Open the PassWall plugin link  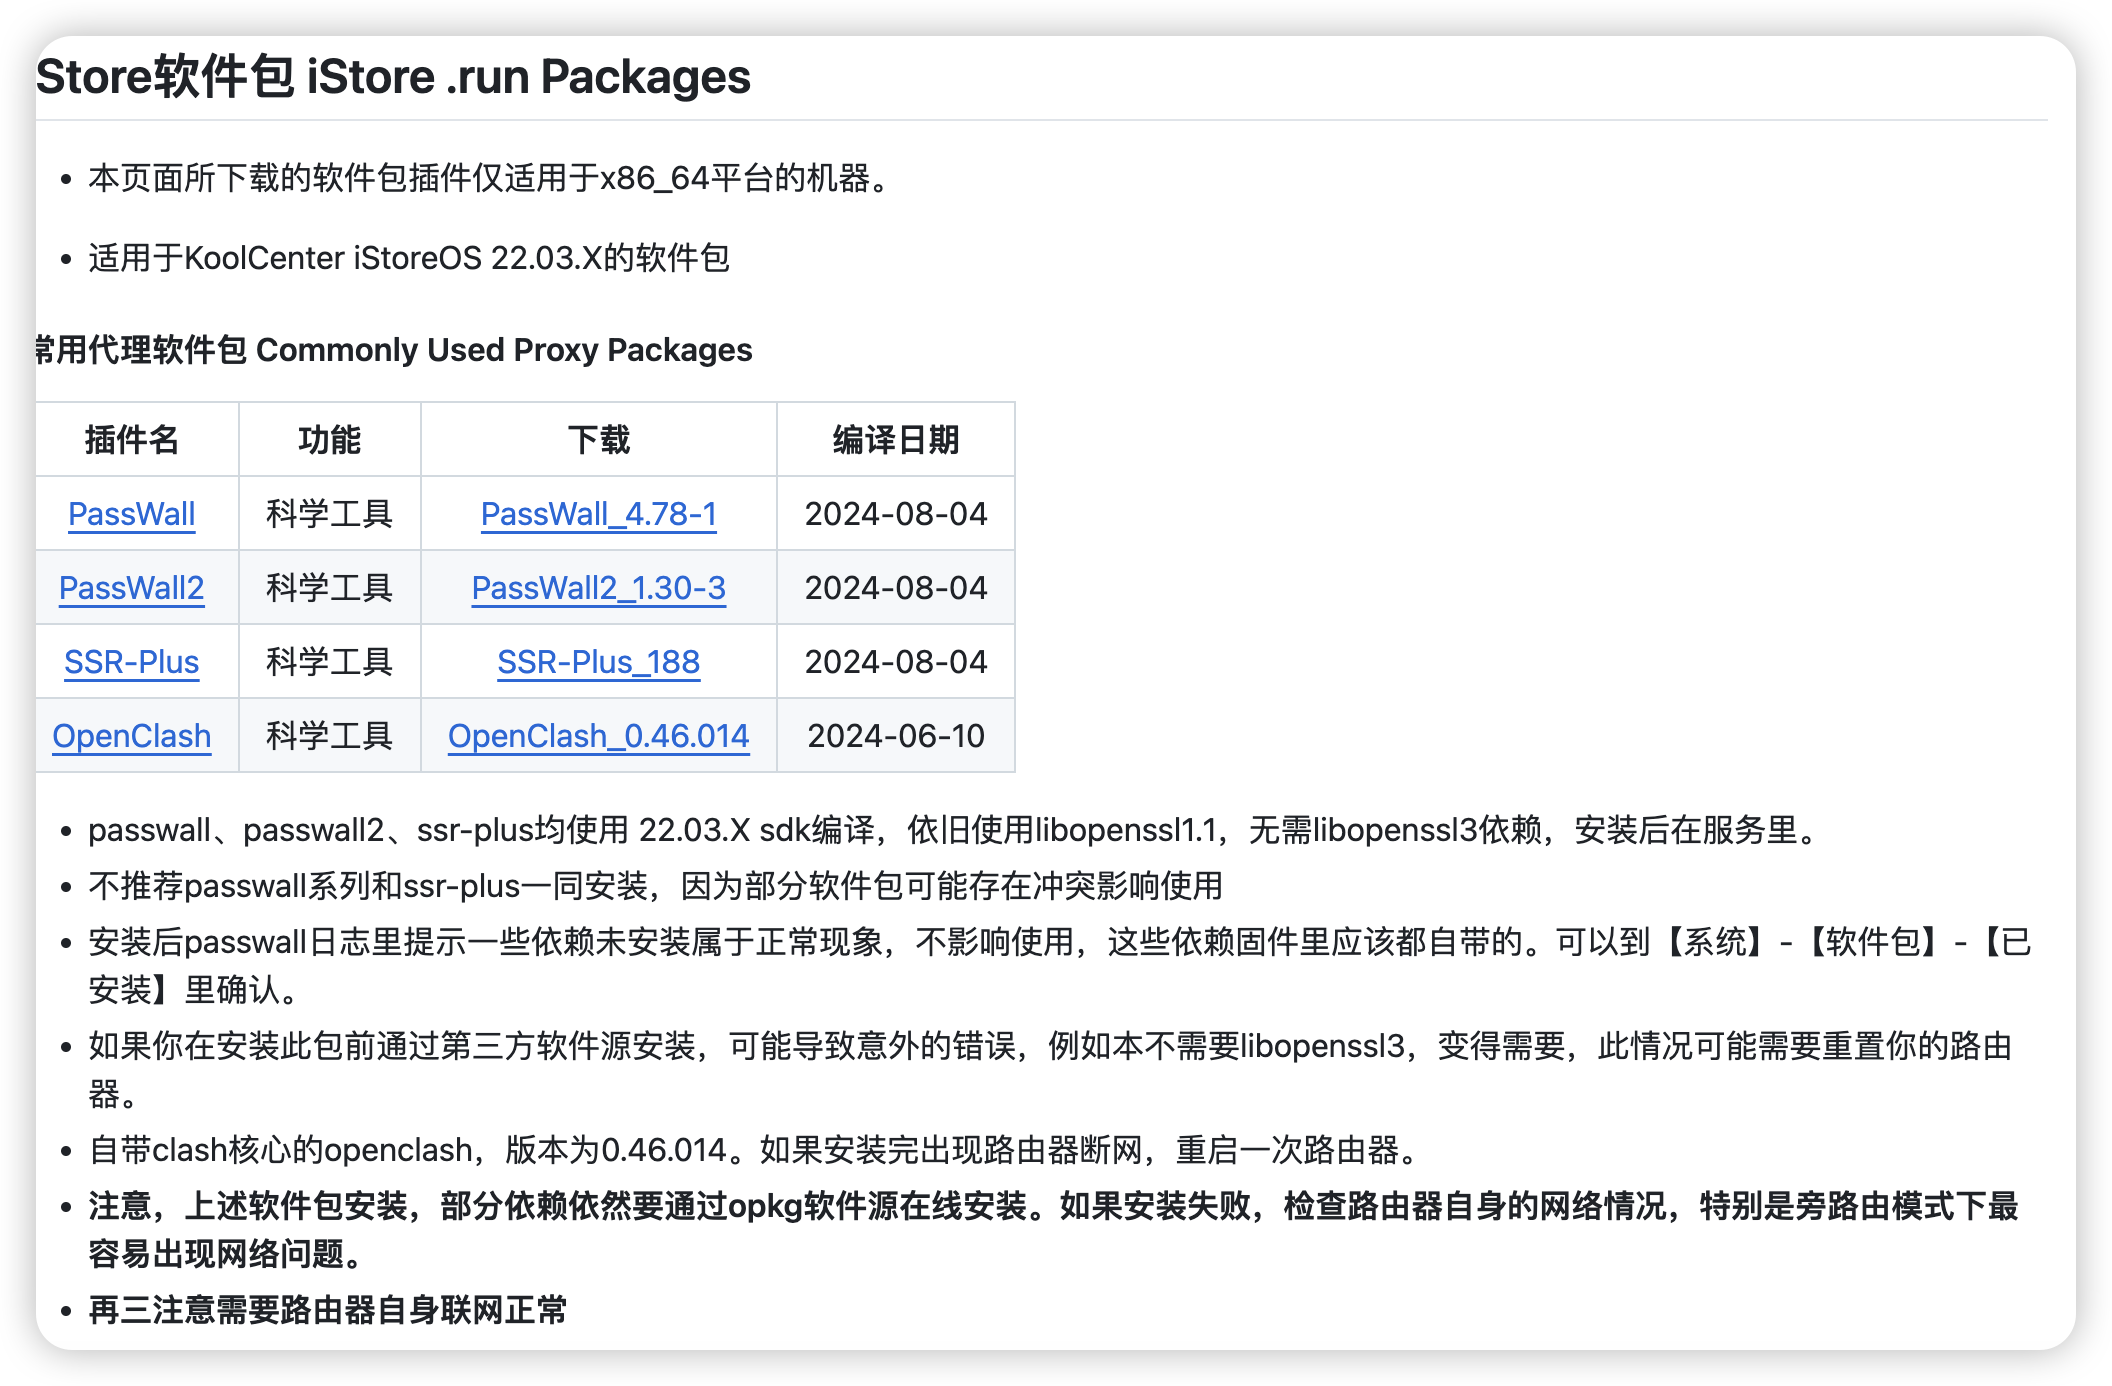click(x=131, y=514)
